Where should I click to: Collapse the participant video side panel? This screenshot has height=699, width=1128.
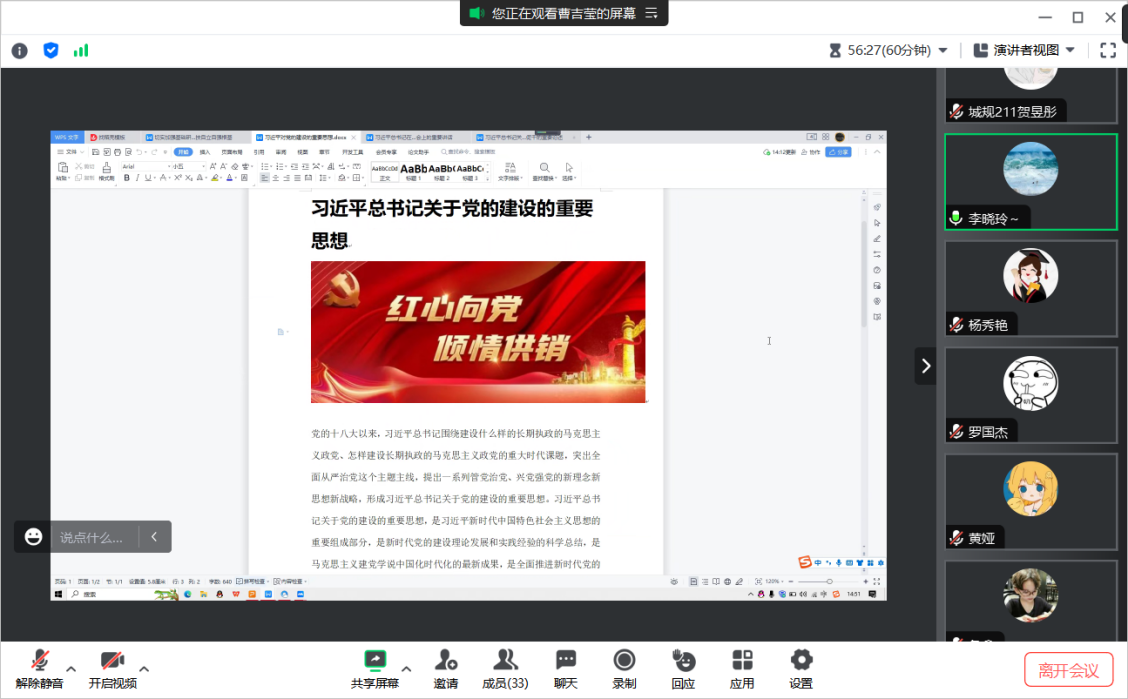(x=925, y=366)
